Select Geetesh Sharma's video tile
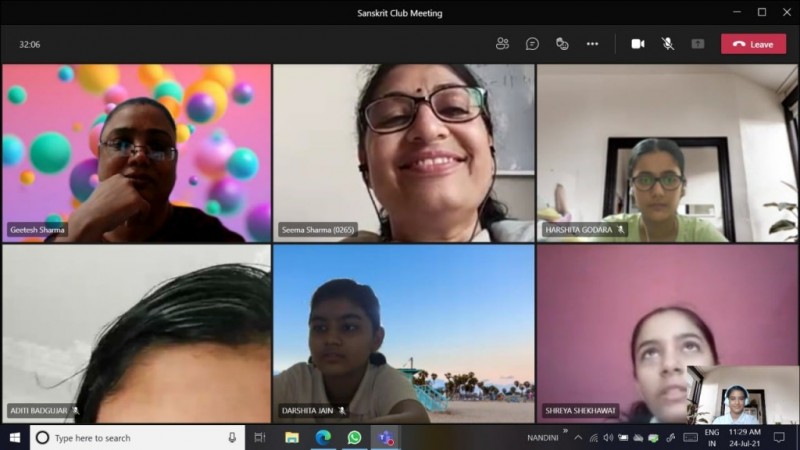800x450 pixels. (x=137, y=153)
